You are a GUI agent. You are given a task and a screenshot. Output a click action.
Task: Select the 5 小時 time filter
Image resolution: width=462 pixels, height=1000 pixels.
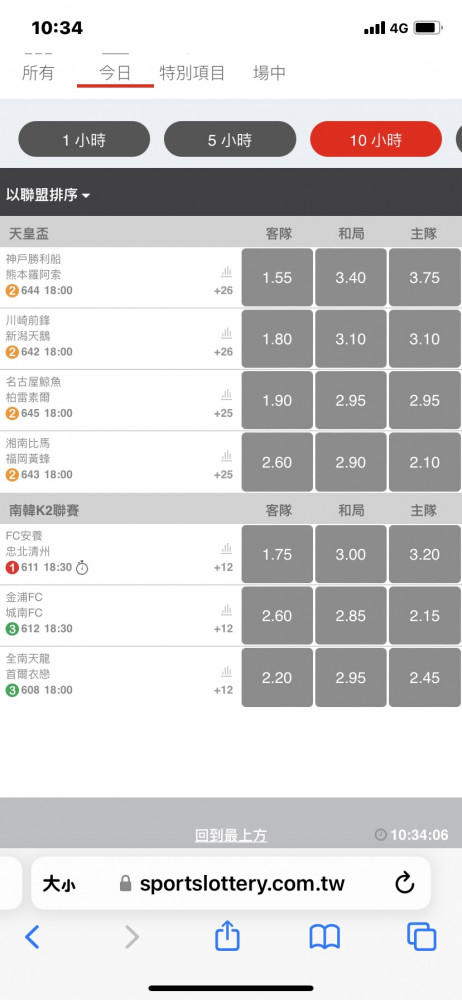click(x=230, y=139)
